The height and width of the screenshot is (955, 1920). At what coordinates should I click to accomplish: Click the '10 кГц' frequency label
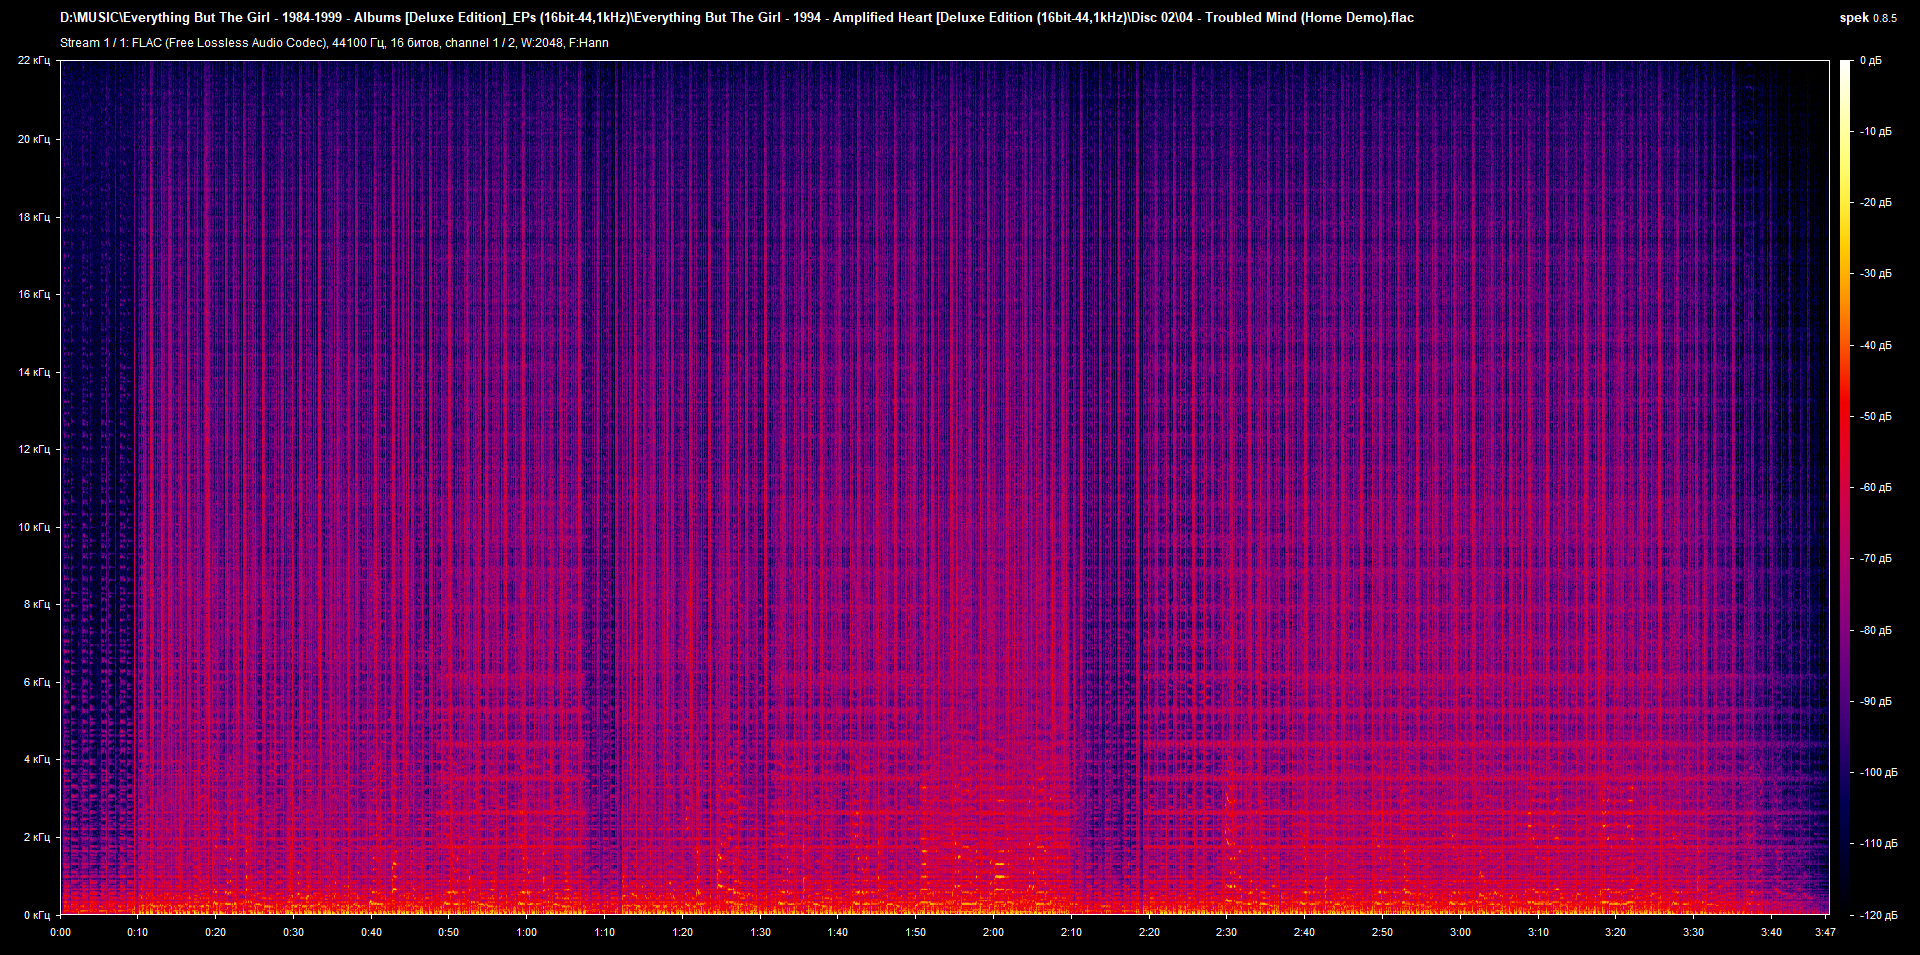point(34,527)
